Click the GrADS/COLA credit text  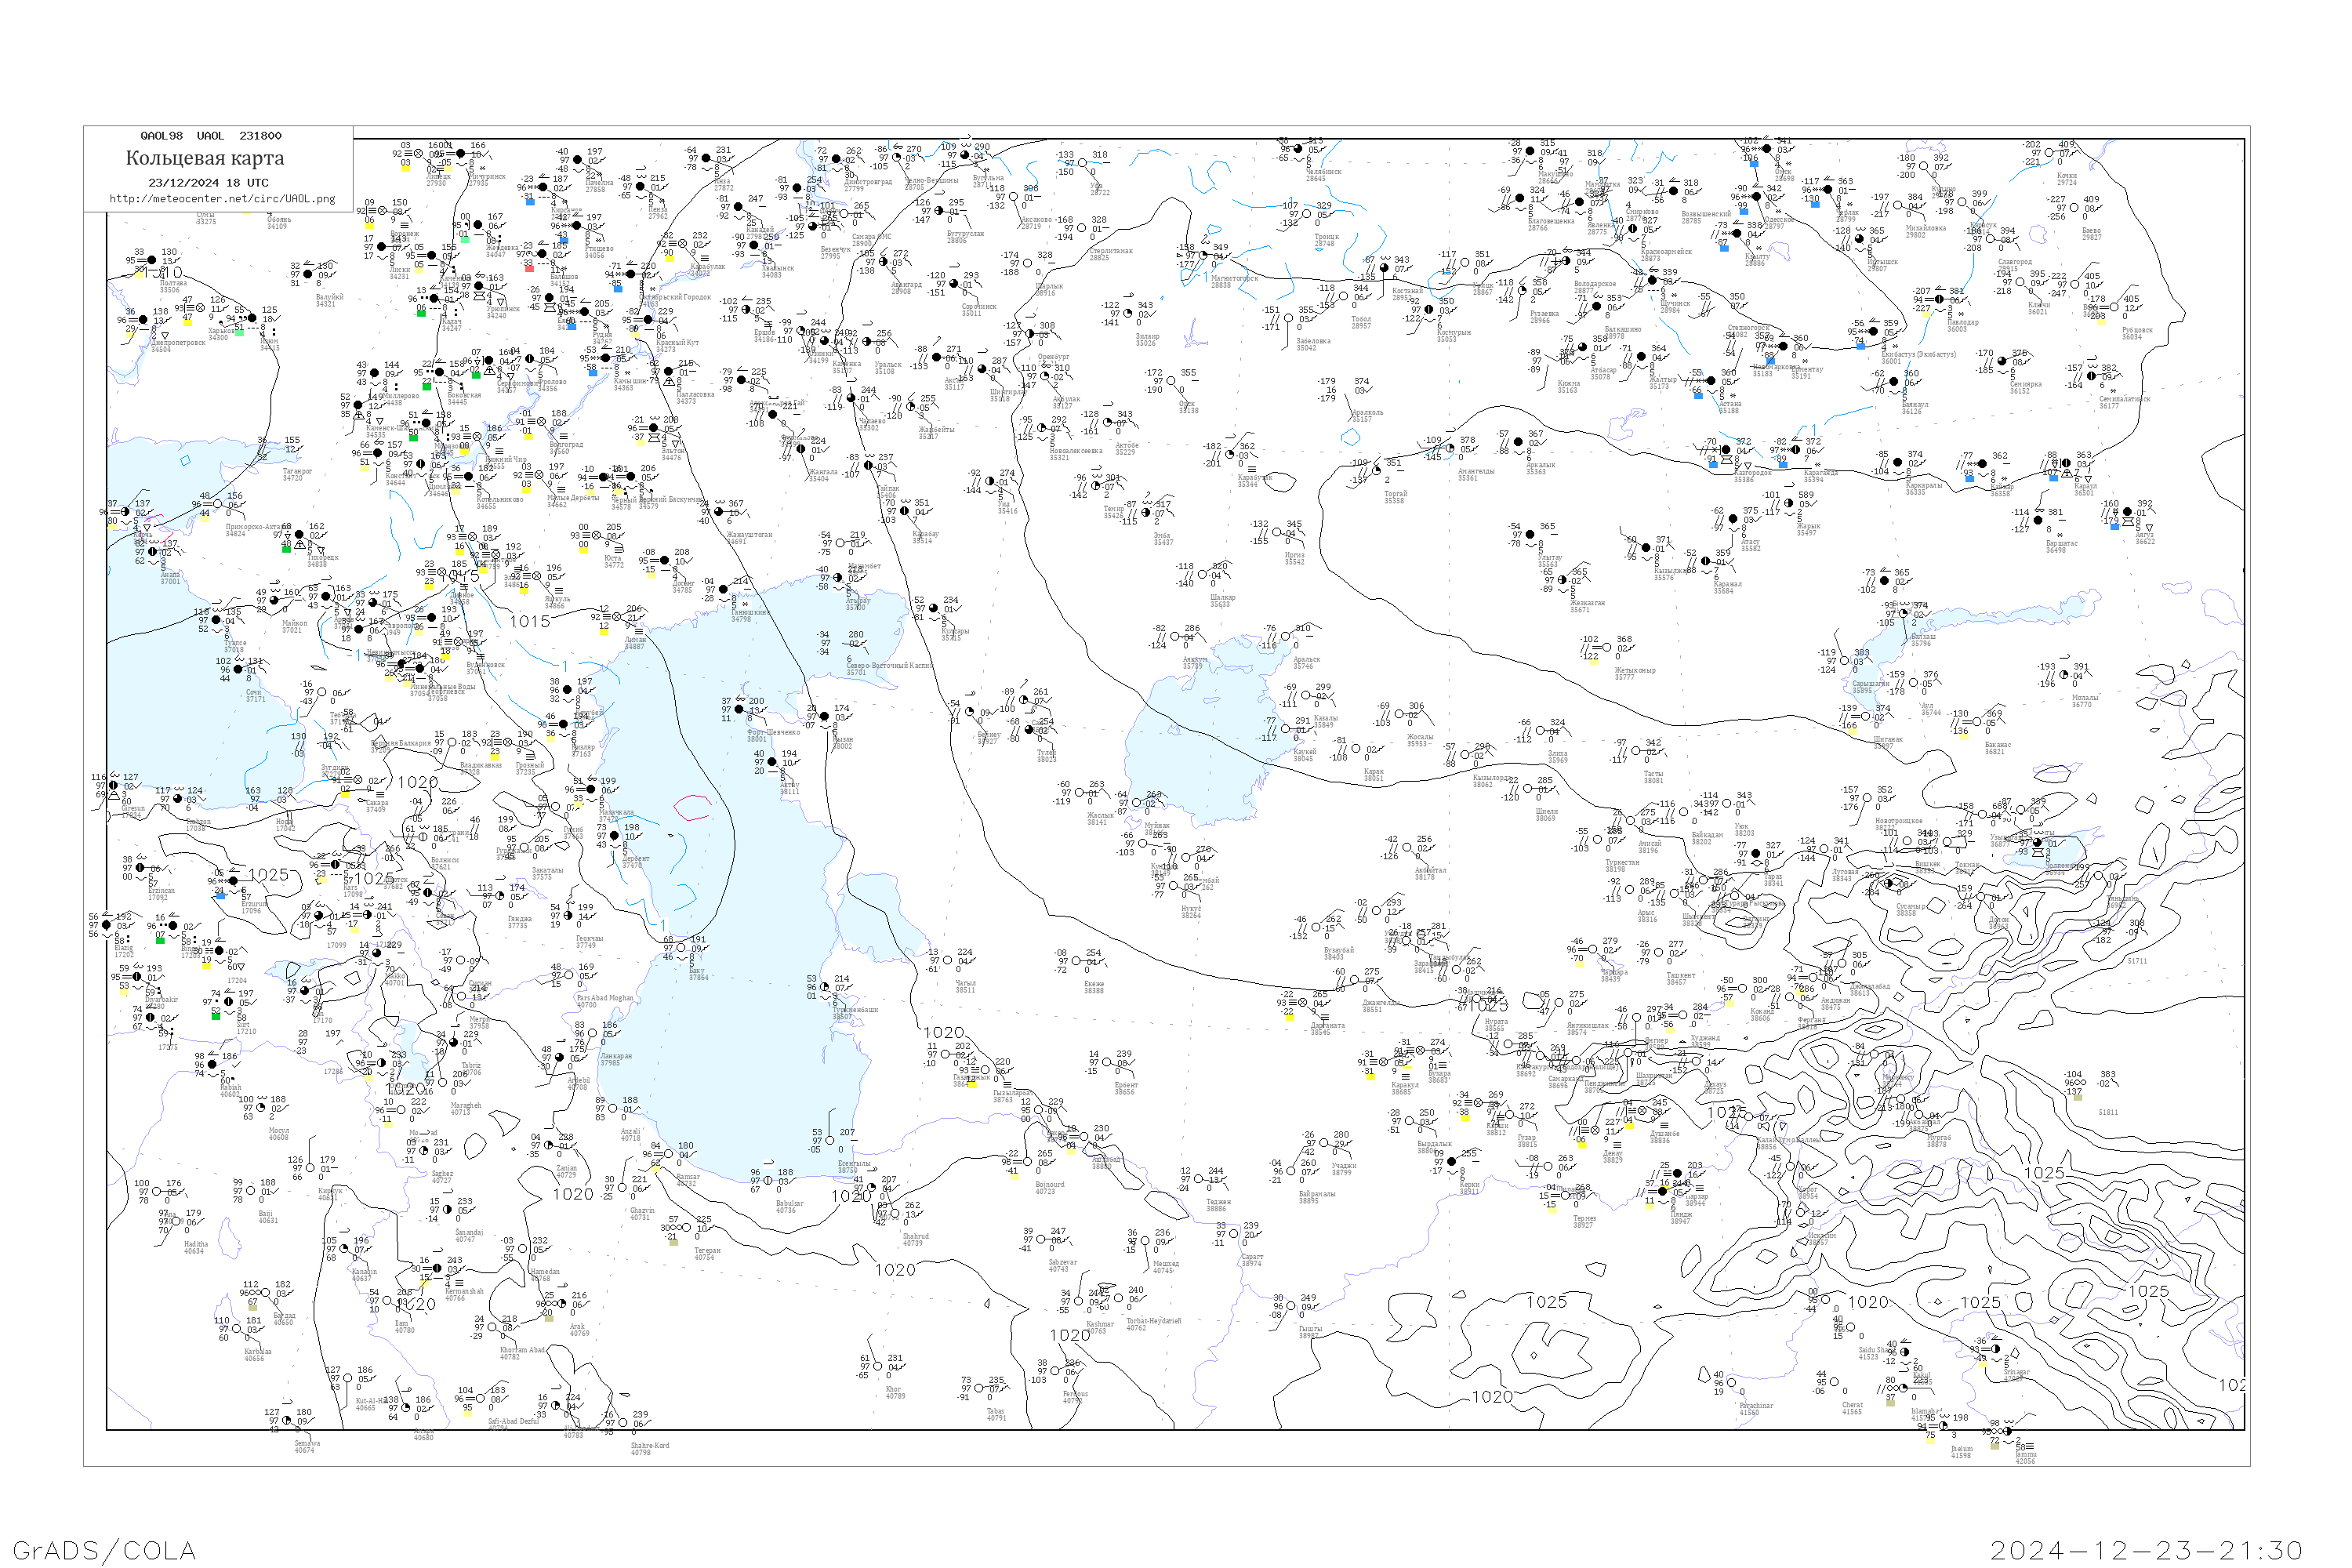click(104, 1549)
